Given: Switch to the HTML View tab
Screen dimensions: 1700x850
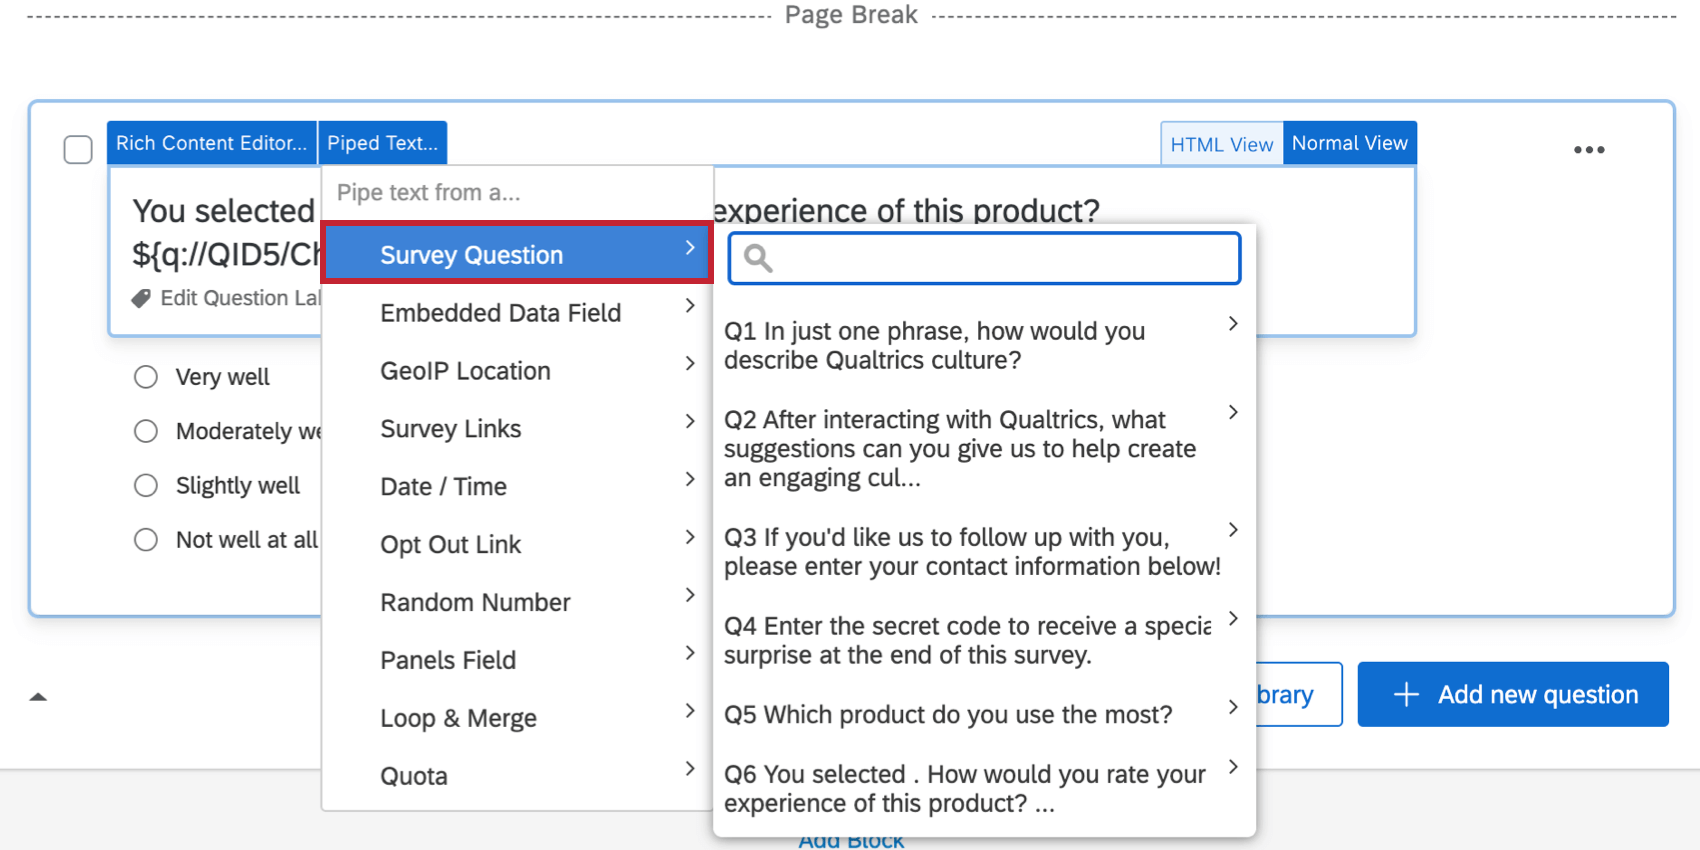Looking at the screenshot, I should (x=1221, y=144).
